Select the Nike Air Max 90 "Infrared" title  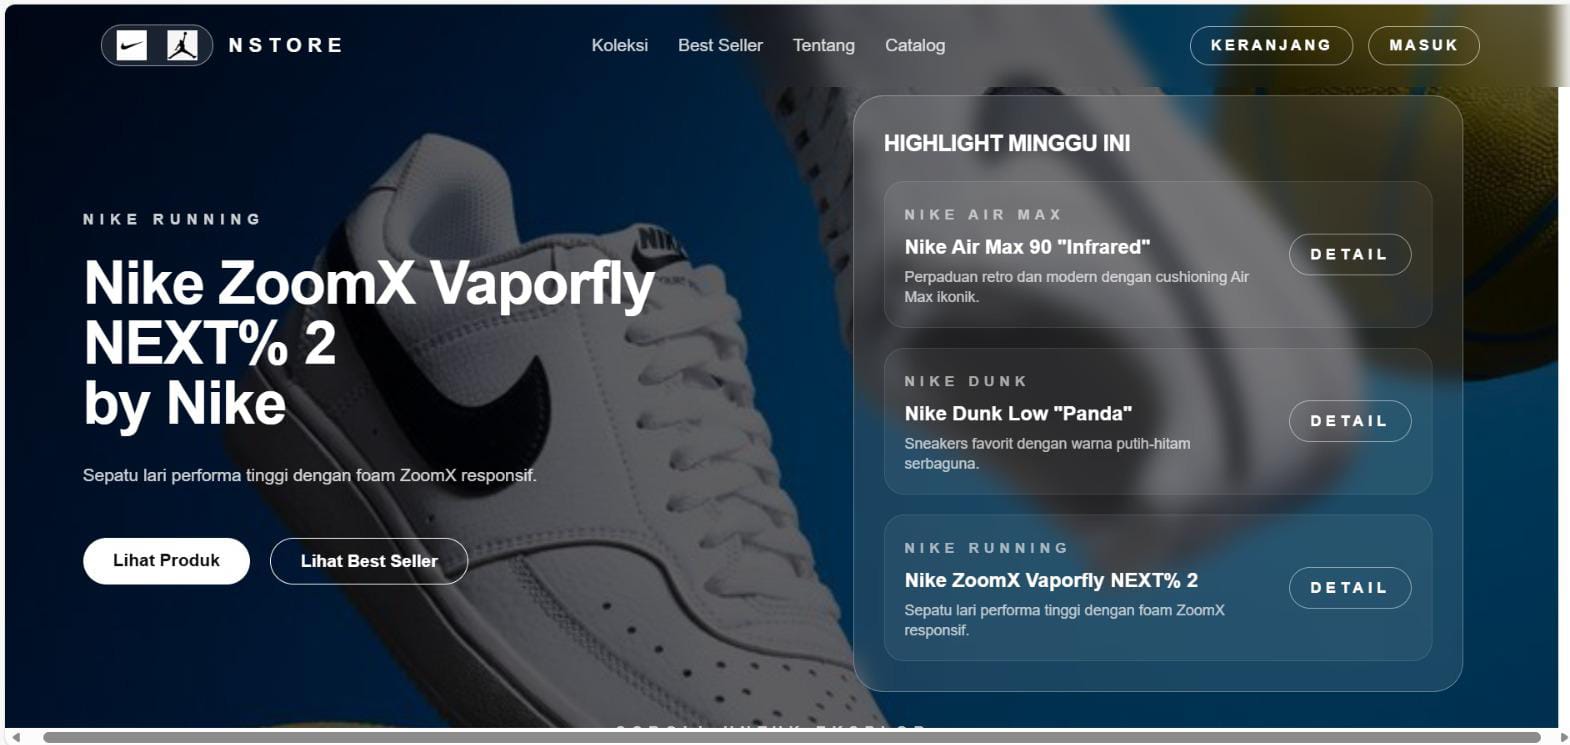(1027, 247)
